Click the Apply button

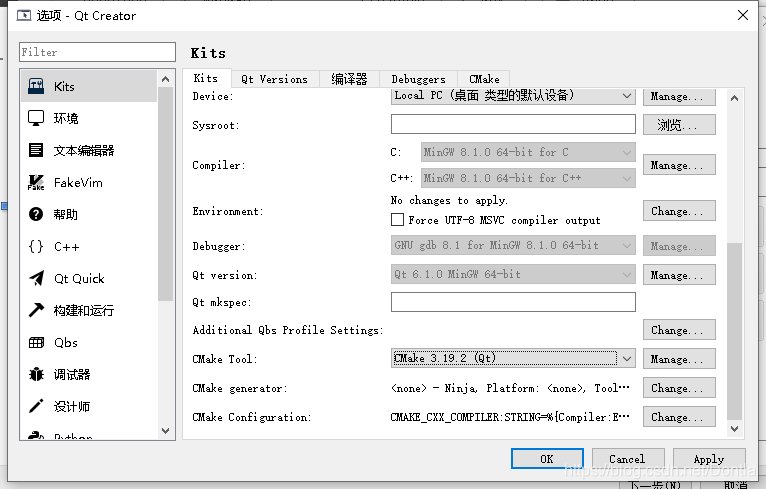pyautogui.click(x=709, y=459)
